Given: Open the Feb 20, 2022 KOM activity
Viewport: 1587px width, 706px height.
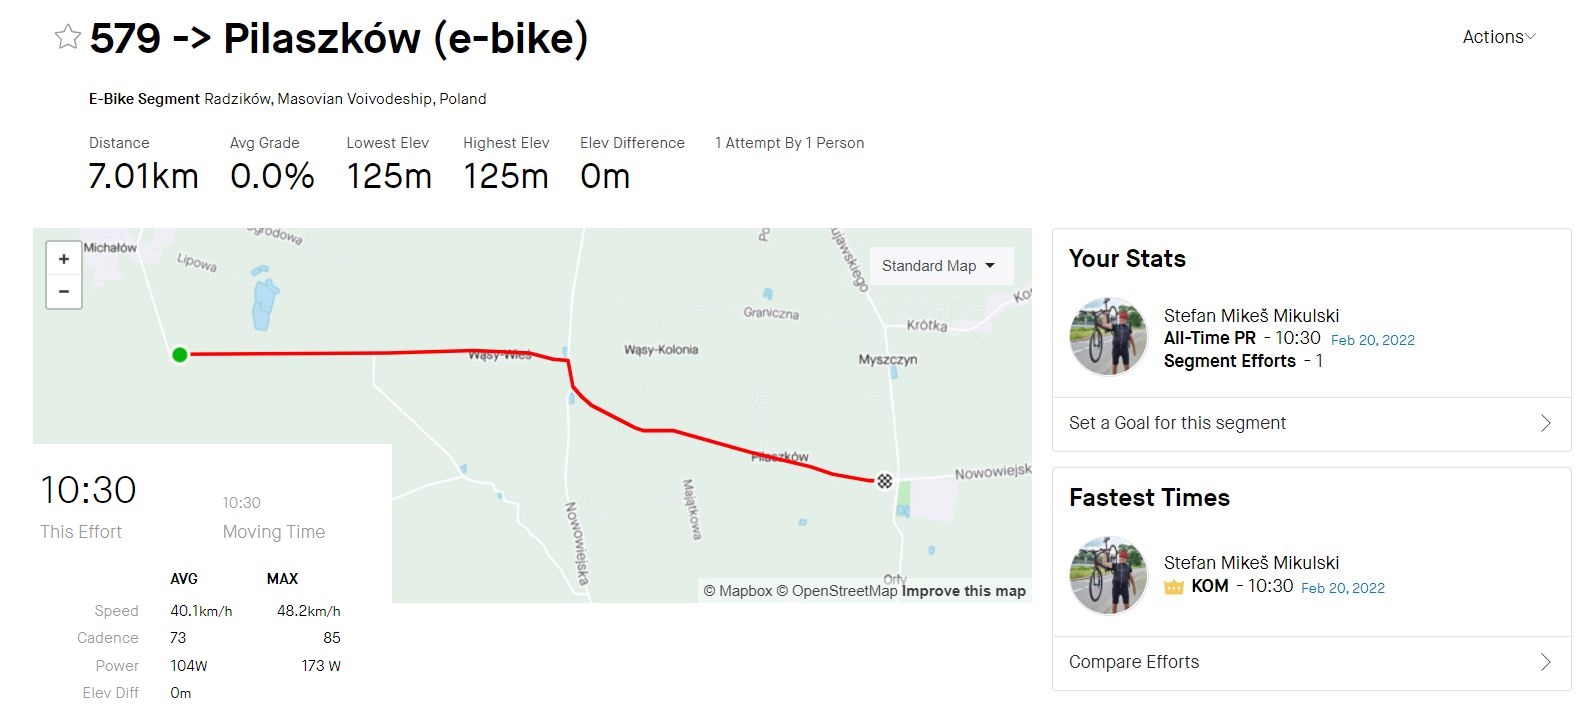Looking at the screenshot, I should 1342,588.
